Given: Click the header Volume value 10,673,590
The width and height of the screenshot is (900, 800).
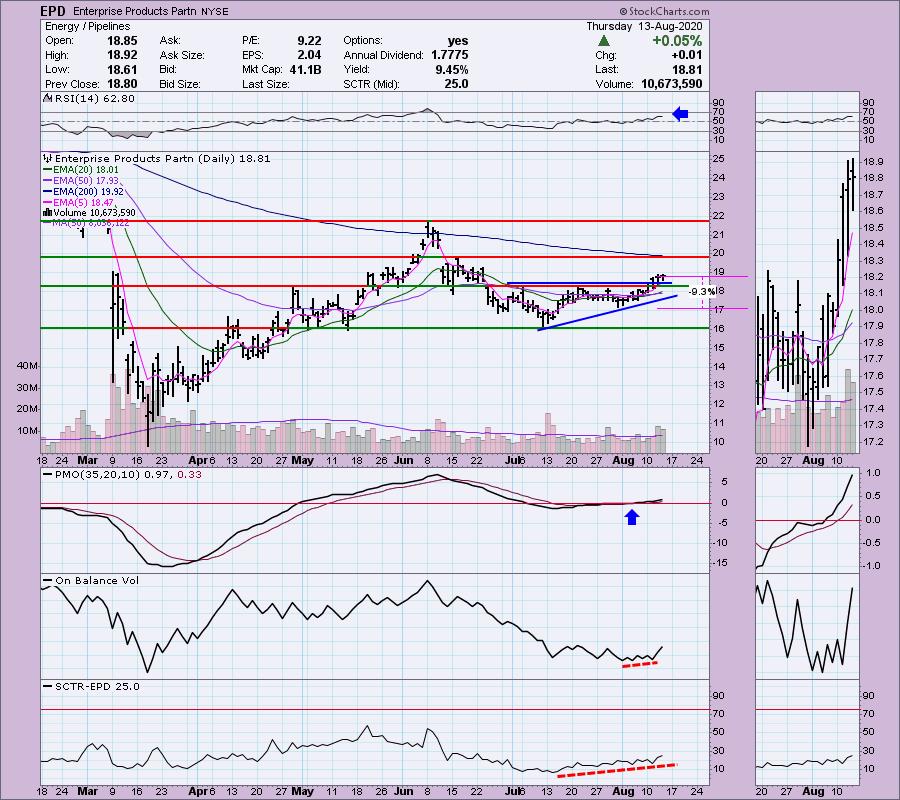Looking at the screenshot, I should tap(672, 84).
